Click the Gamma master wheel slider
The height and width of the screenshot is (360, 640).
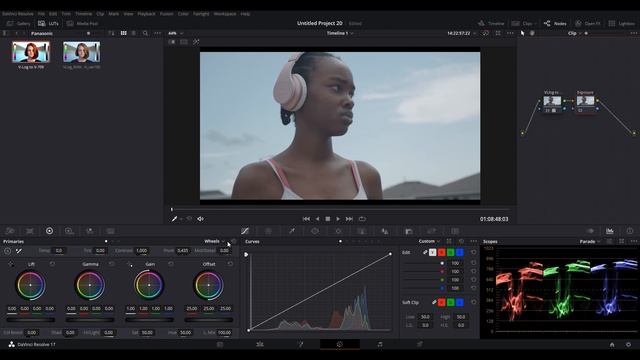click(90, 320)
